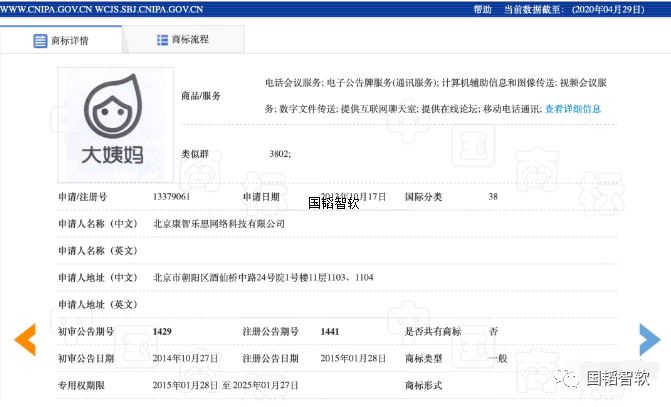Click the header URL WWW.CNIPA.GOV.CN text
The height and width of the screenshot is (407, 671).
(x=46, y=9)
